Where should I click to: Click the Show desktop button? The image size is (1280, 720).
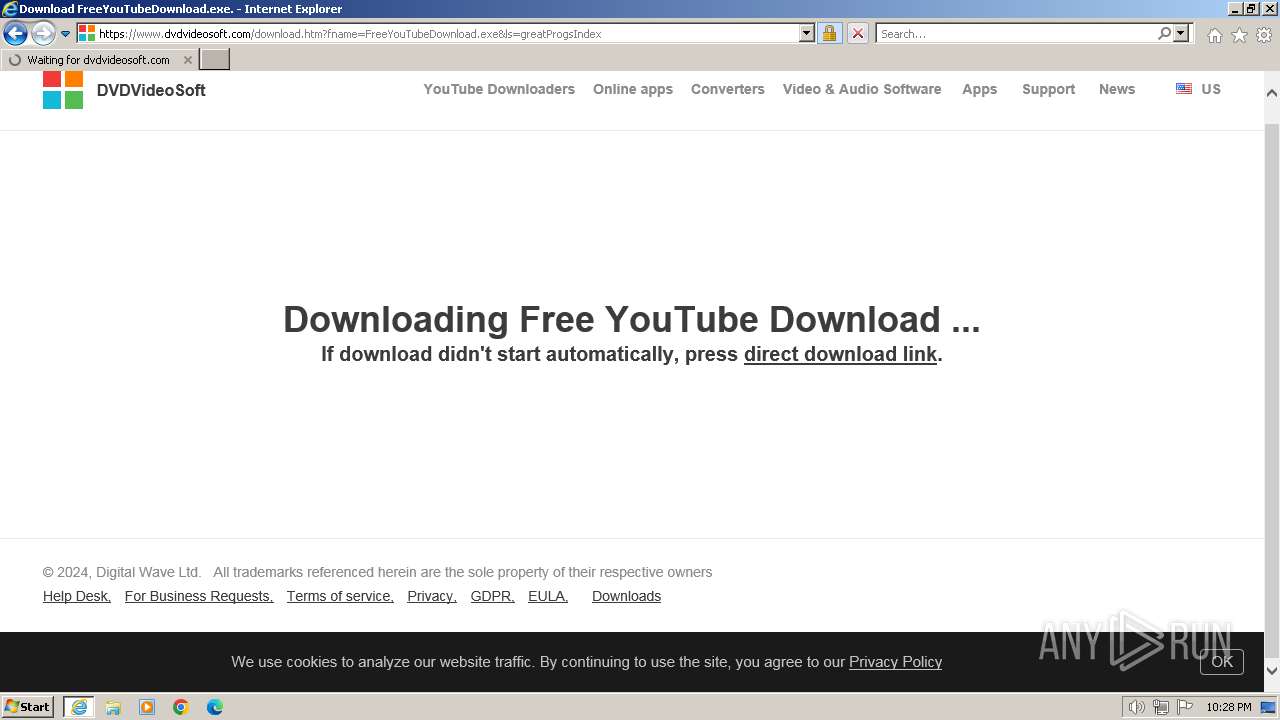click(x=1269, y=707)
